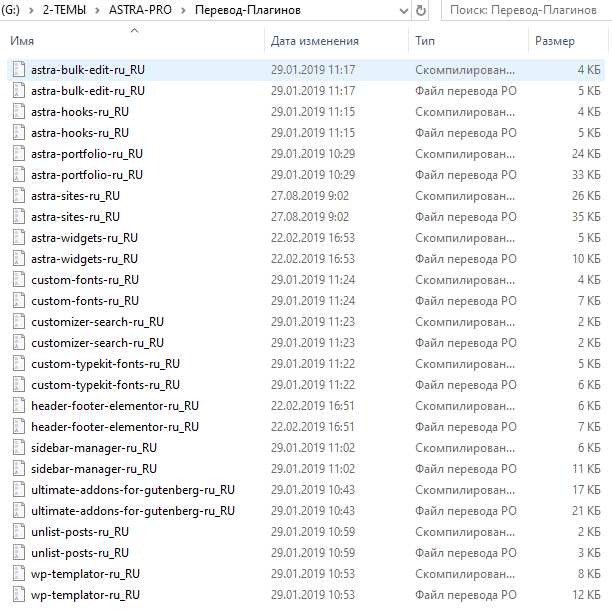Screen dimensions: 612x611
Task: Click the icon of the wp-templator-ru_RU PO file, 12 КБ
Action: (x=19, y=595)
